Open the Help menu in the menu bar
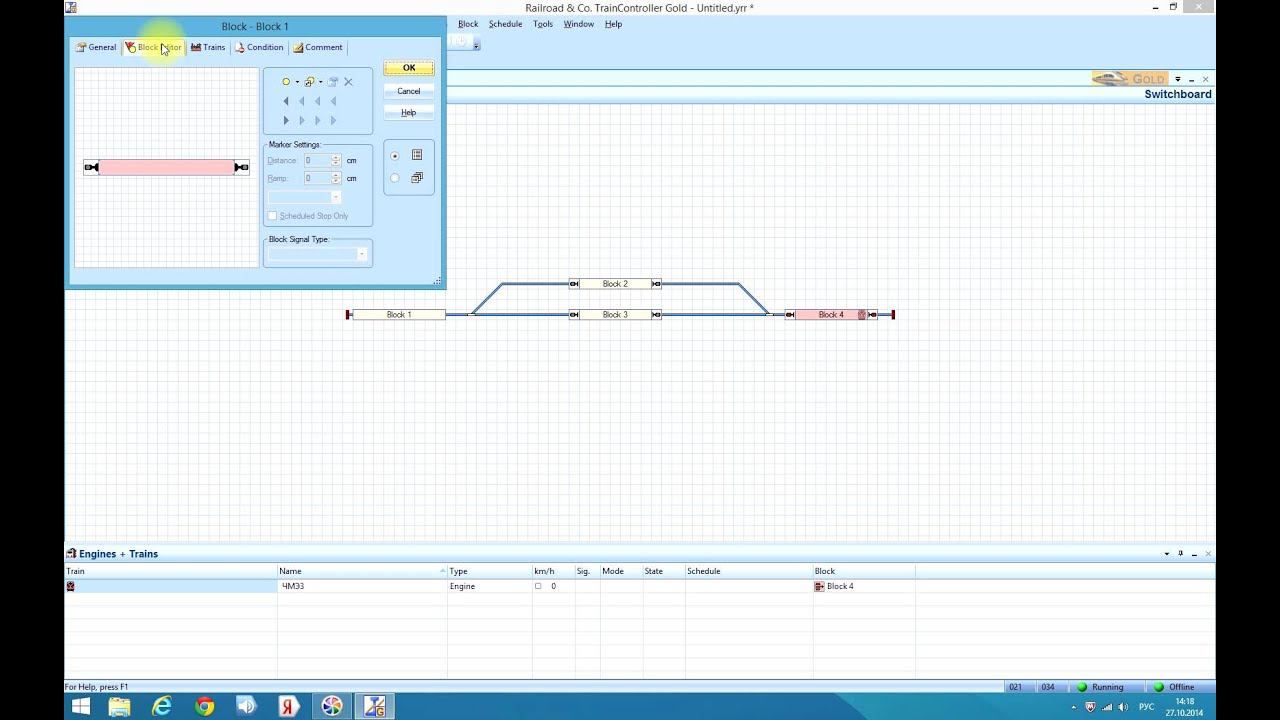Viewport: 1280px width, 720px height. click(613, 24)
